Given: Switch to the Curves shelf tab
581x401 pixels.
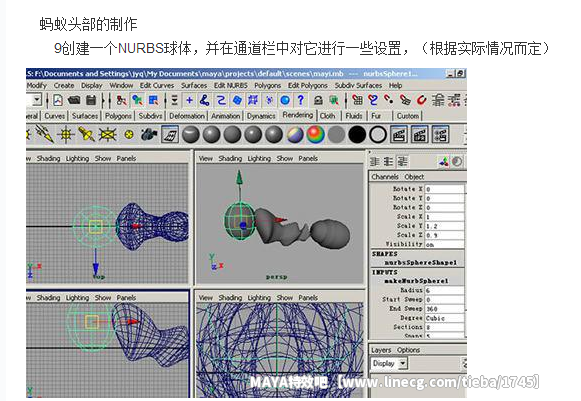Looking at the screenshot, I should [54, 116].
